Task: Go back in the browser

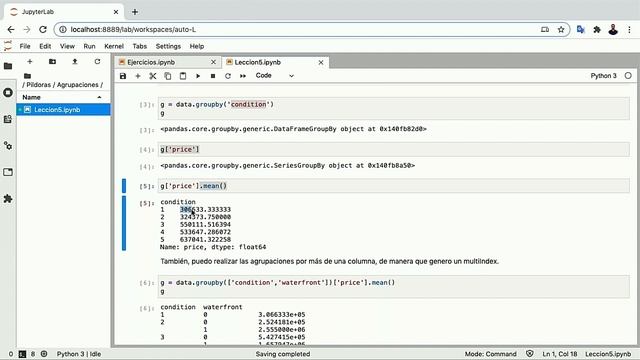Action: 11,29
